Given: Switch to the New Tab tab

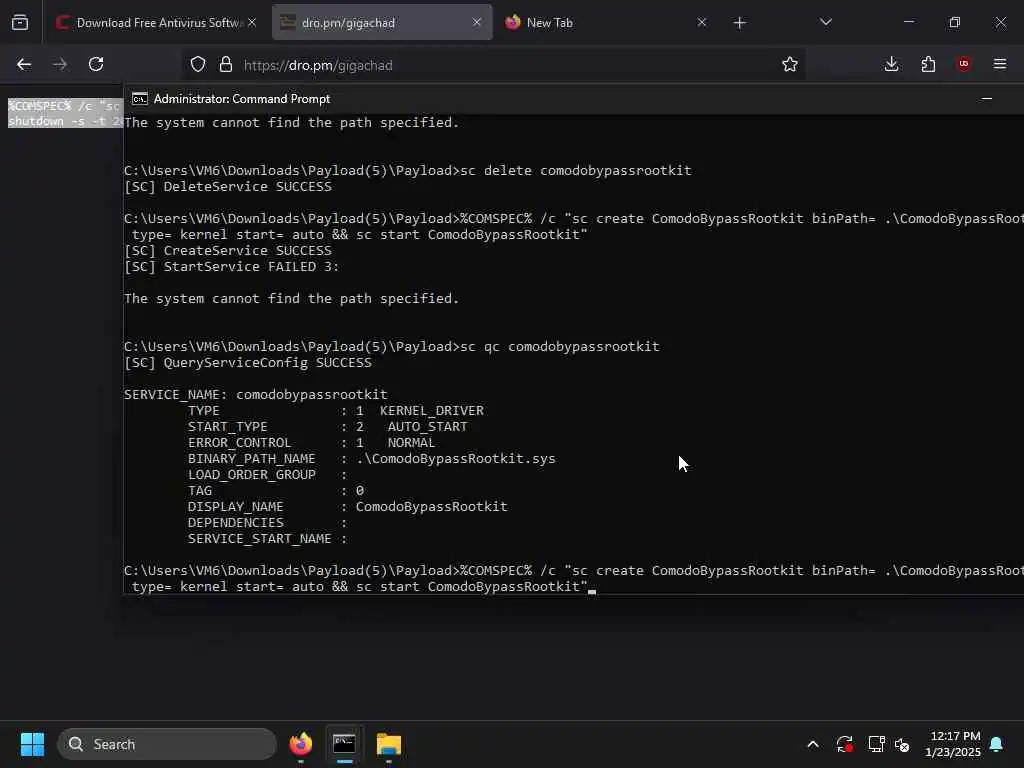Looking at the screenshot, I should [x=604, y=23].
